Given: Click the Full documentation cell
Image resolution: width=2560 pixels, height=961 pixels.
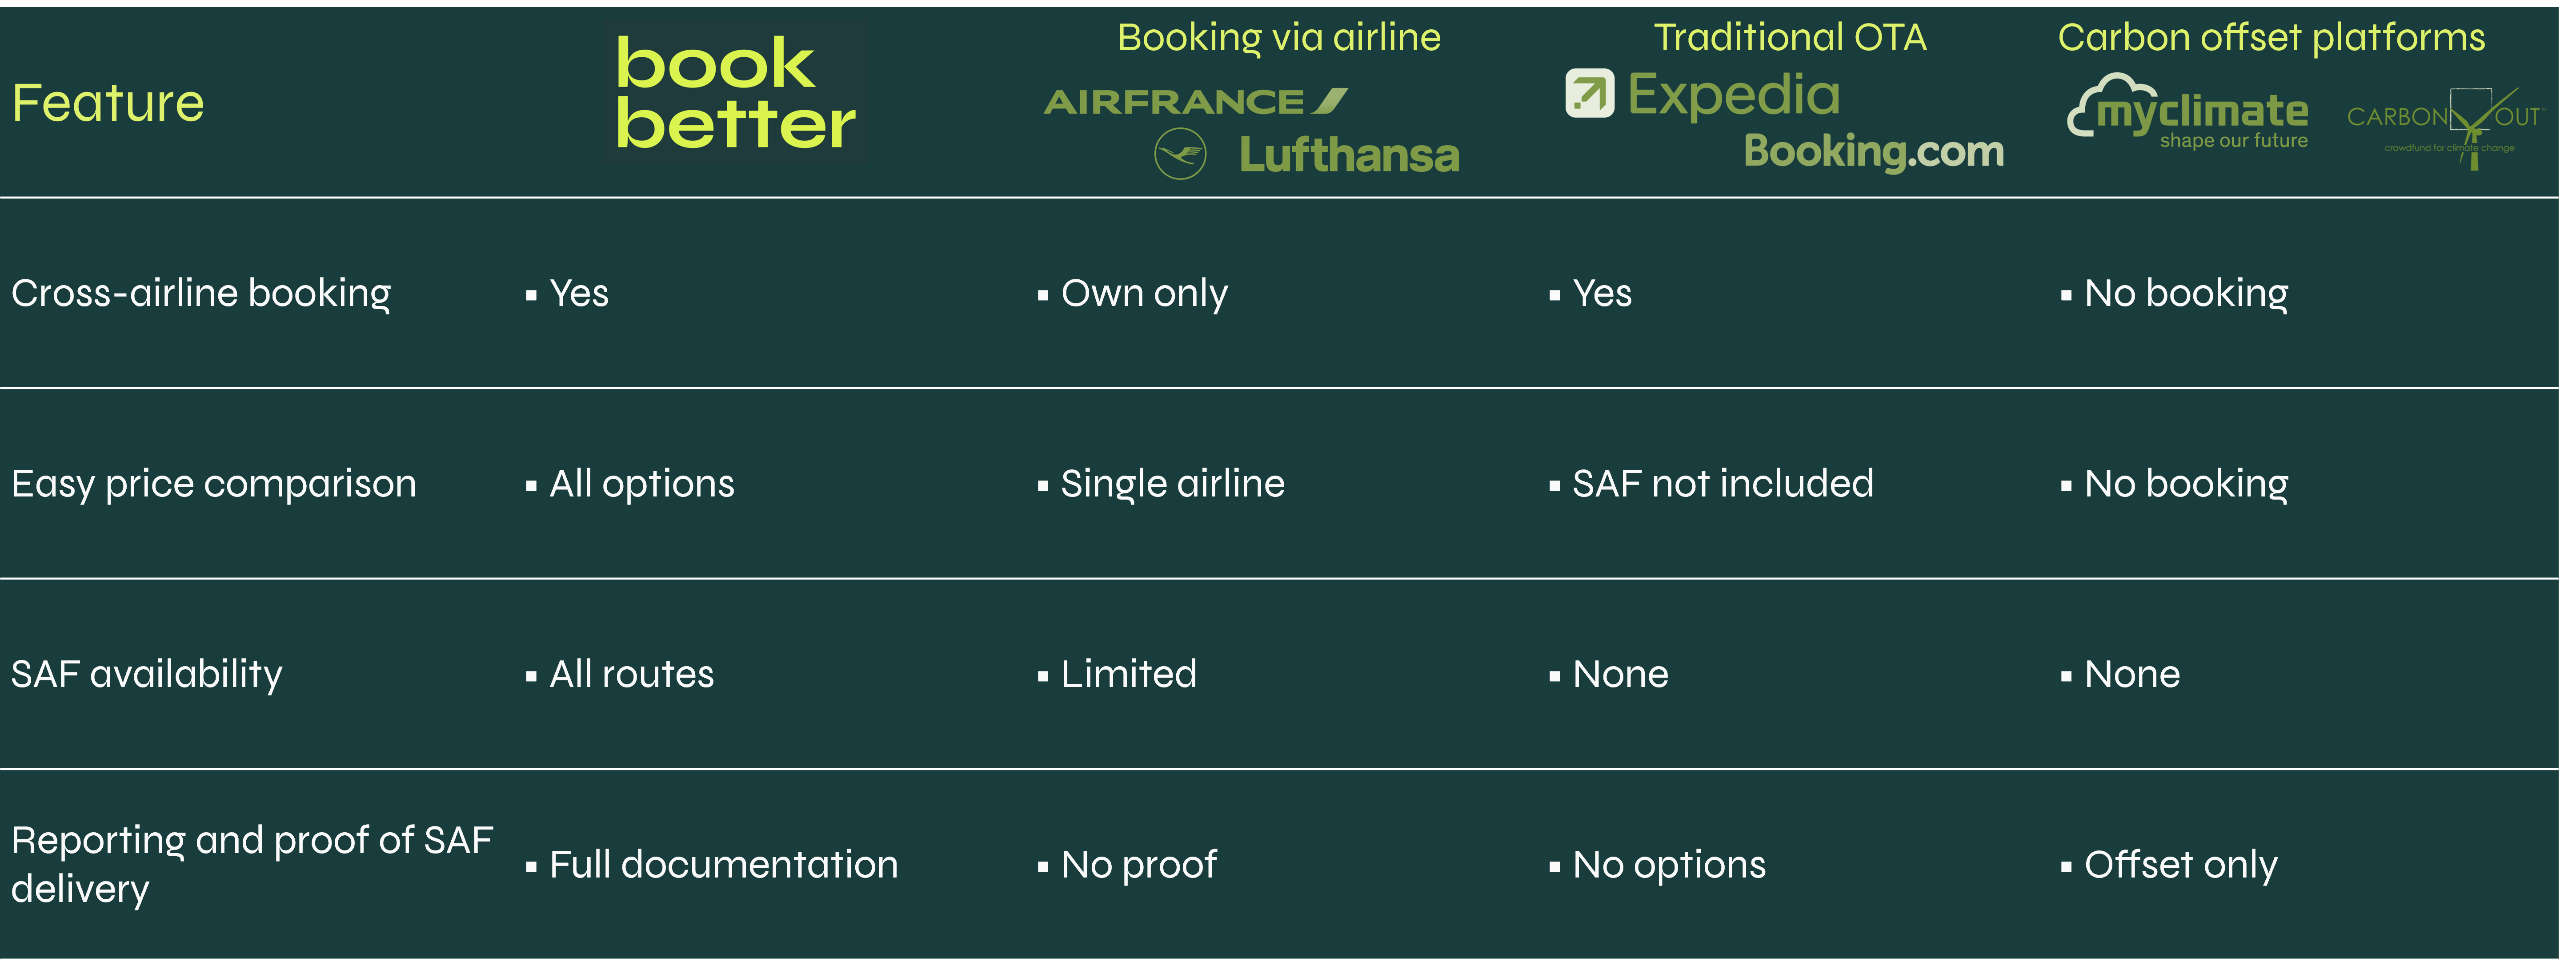Looking at the screenshot, I should click(723, 865).
